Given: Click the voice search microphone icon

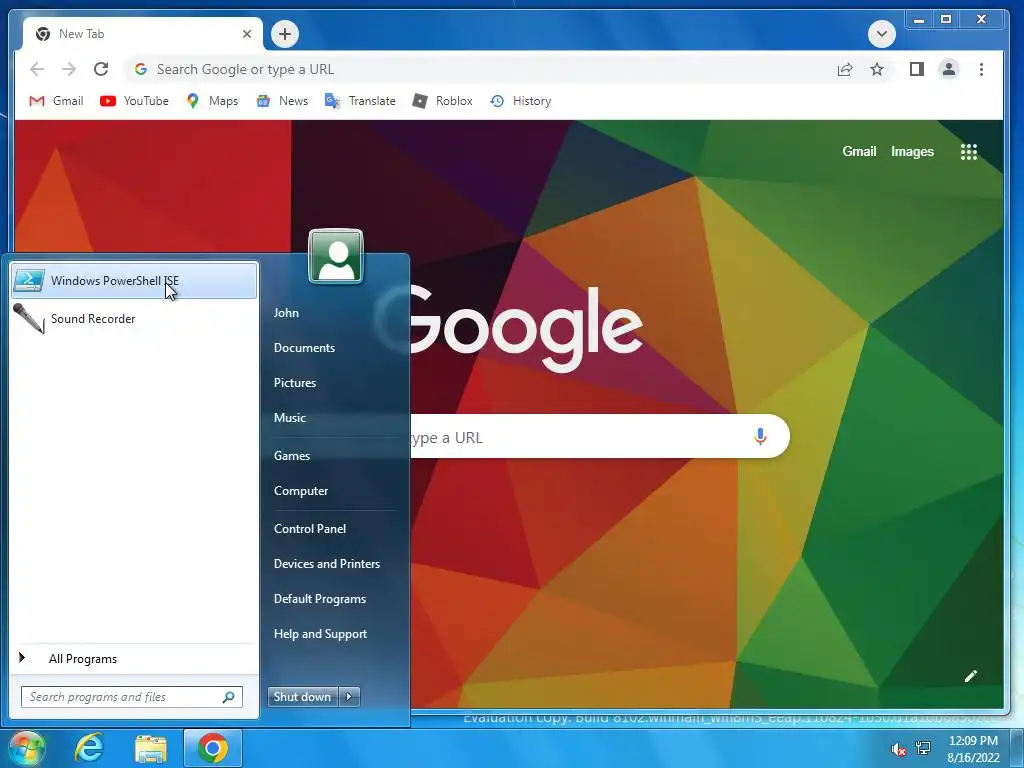Looking at the screenshot, I should tap(760, 436).
